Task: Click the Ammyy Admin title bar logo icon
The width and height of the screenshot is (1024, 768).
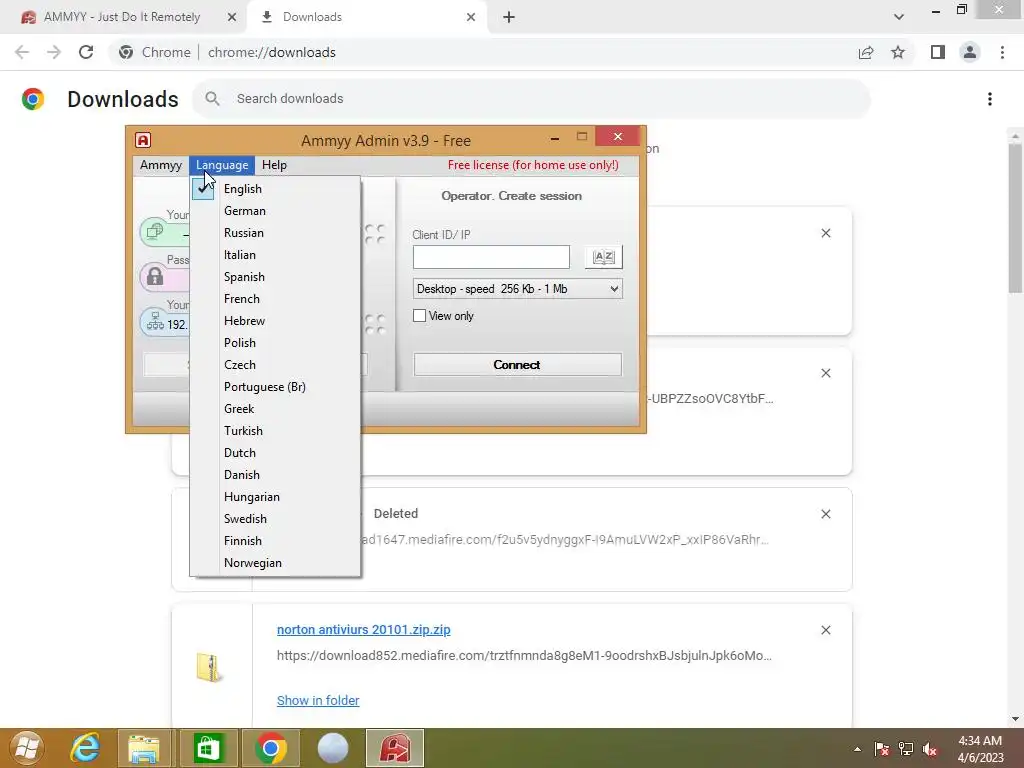Action: tap(143, 140)
